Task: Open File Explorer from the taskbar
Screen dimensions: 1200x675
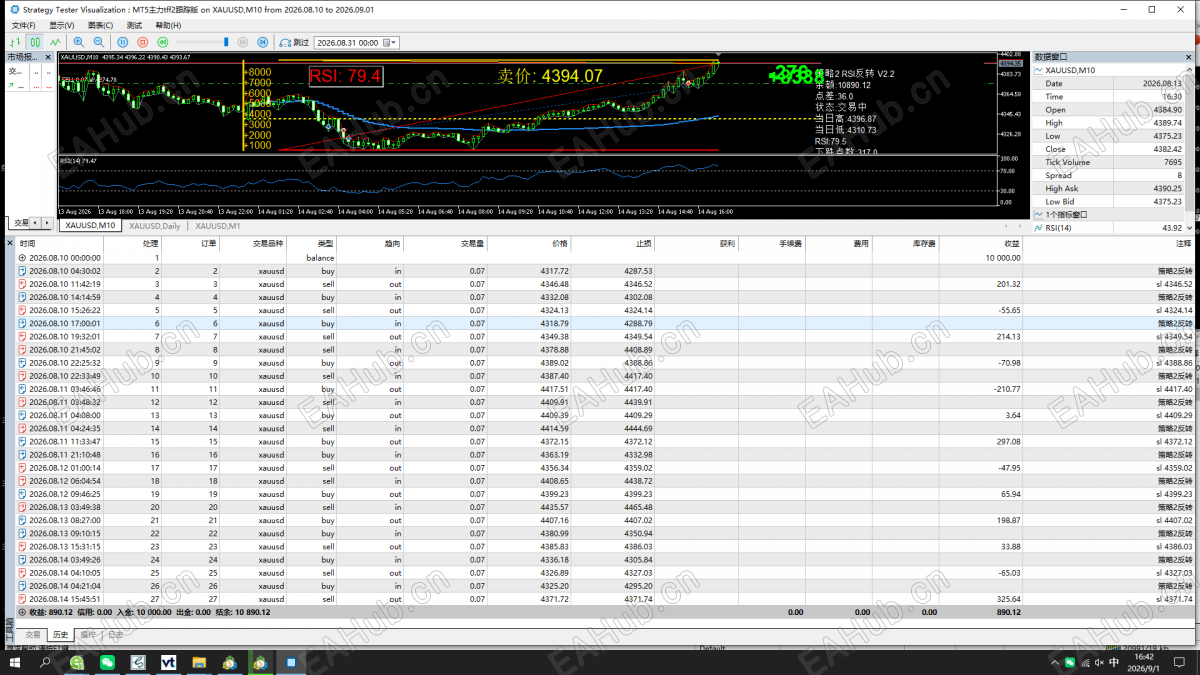Action: point(199,662)
